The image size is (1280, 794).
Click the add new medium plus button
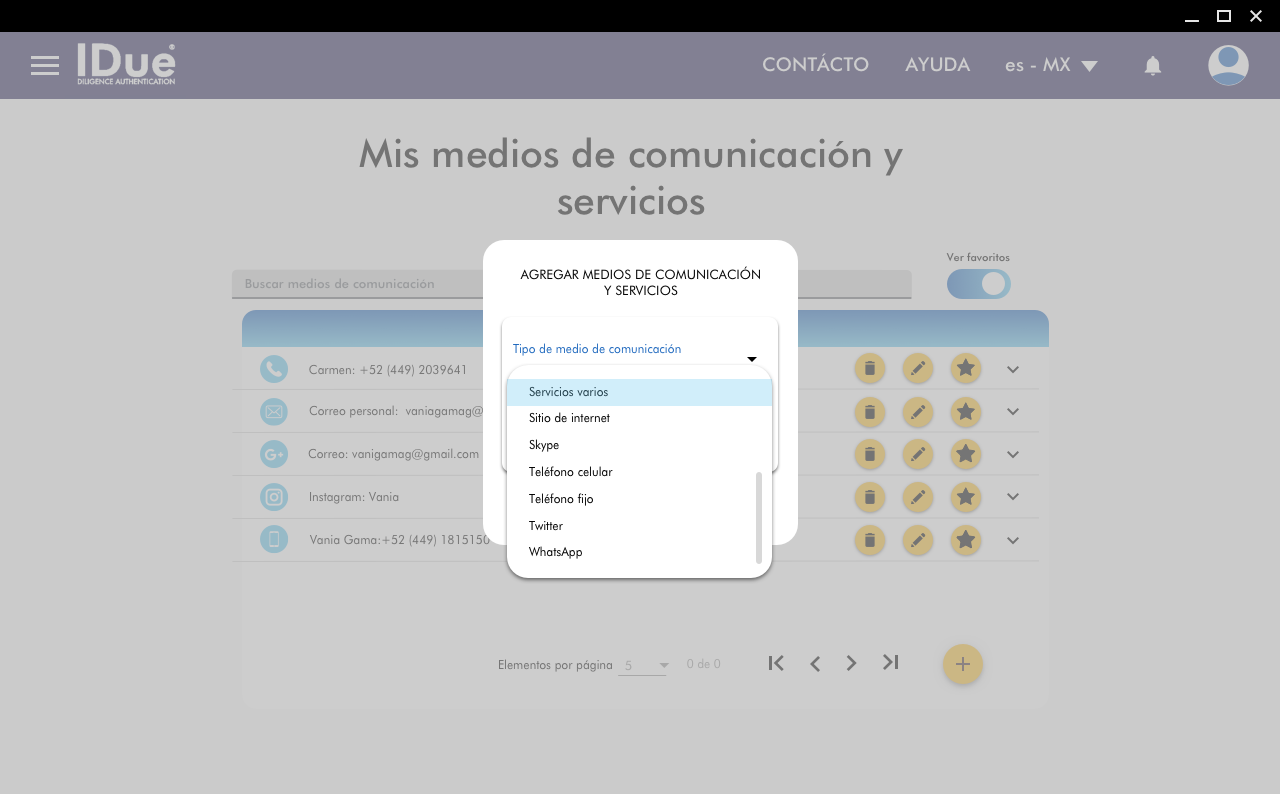point(962,664)
